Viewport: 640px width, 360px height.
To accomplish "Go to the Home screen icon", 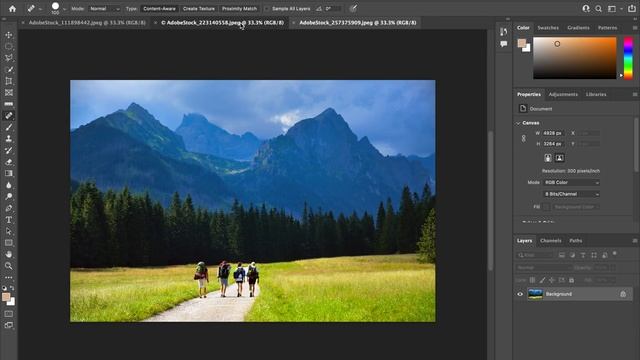I will point(12,9).
